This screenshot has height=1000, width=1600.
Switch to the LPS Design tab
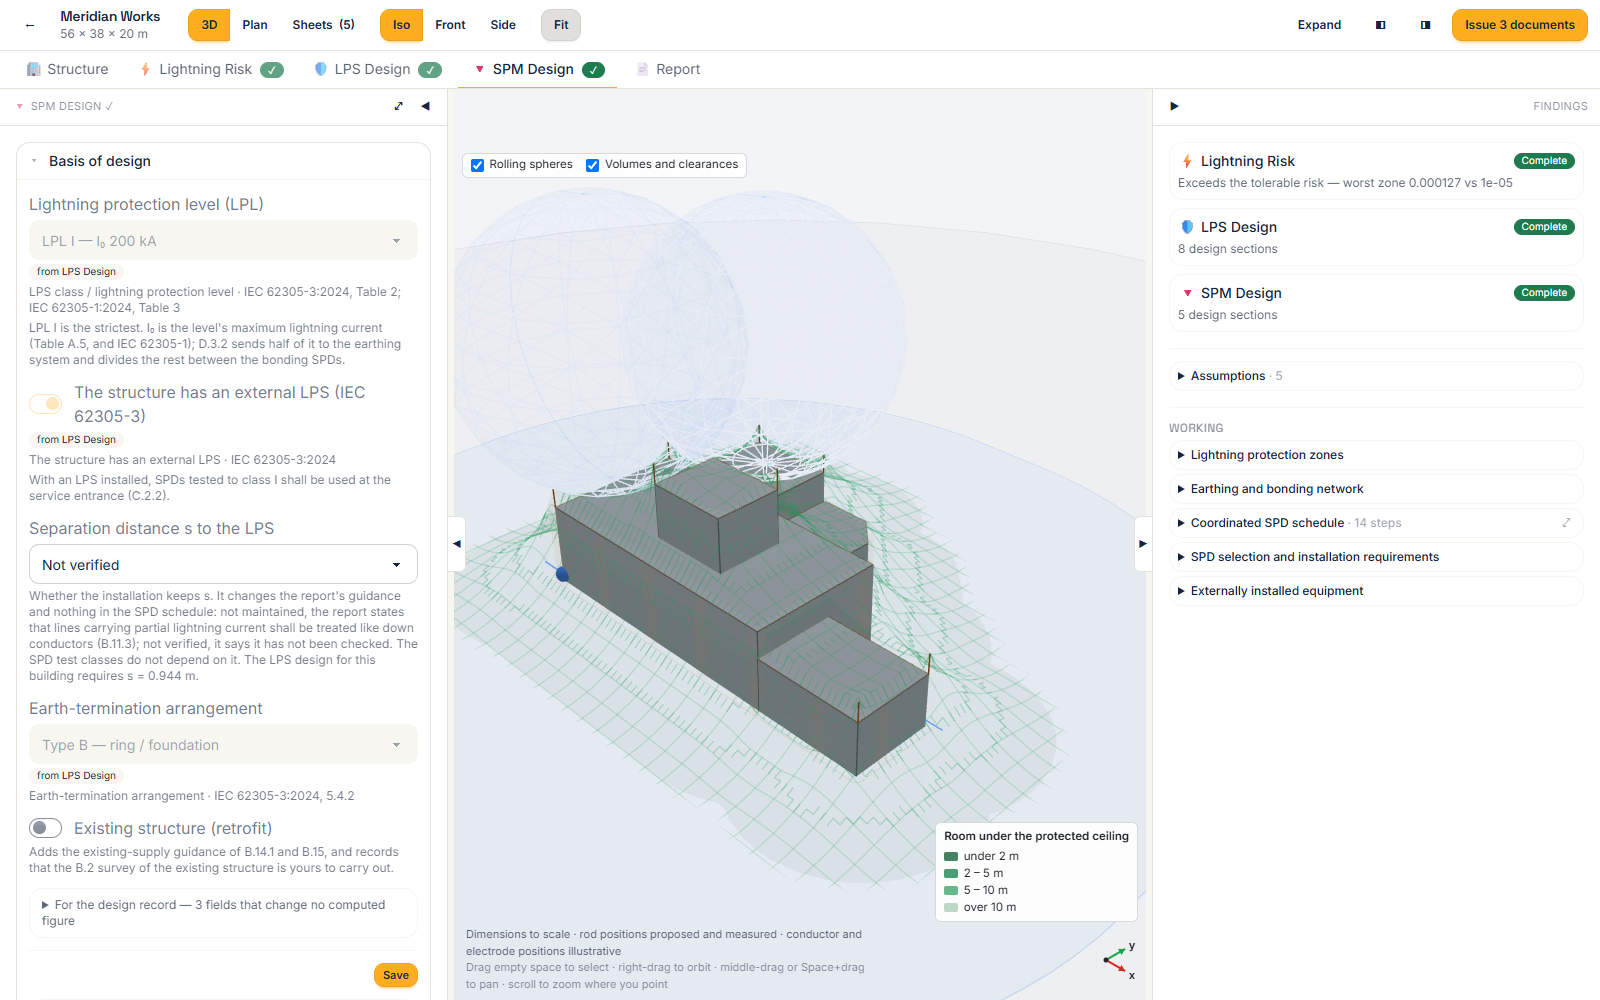tap(377, 69)
